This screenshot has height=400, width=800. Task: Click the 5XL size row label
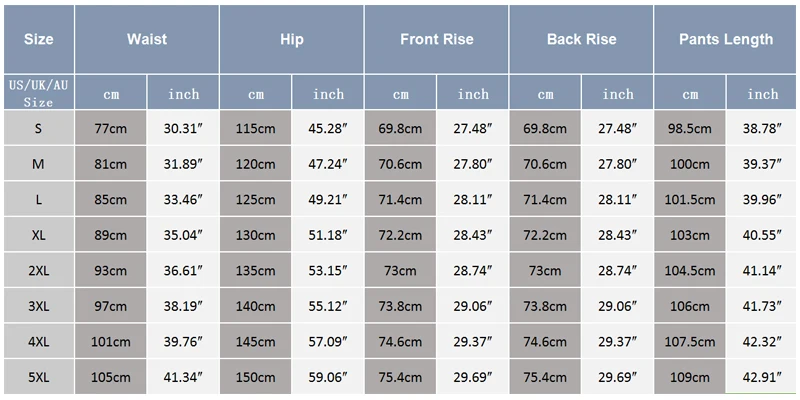(39, 377)
